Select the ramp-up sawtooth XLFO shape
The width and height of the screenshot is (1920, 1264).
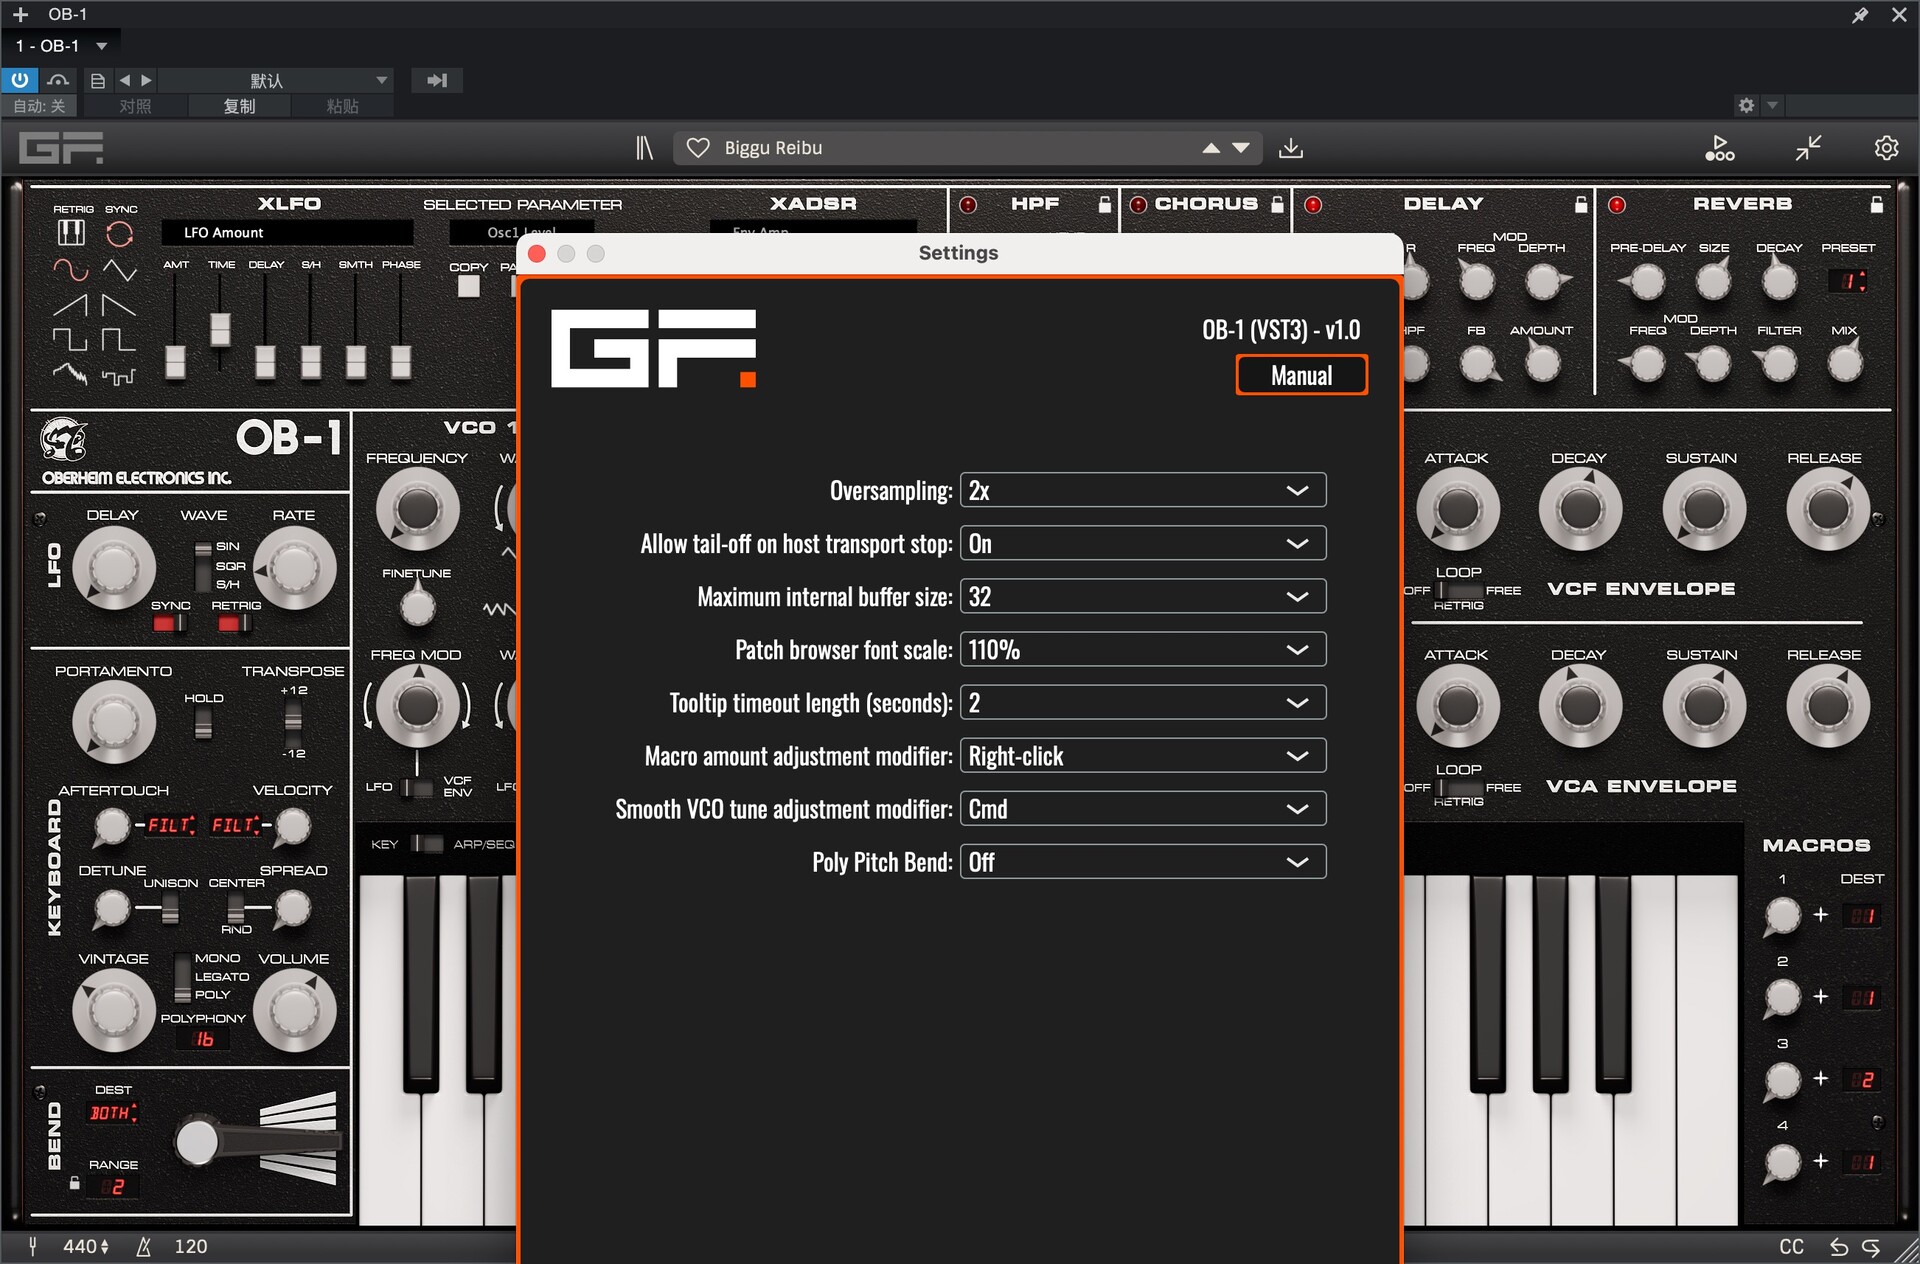pos(70,305)
